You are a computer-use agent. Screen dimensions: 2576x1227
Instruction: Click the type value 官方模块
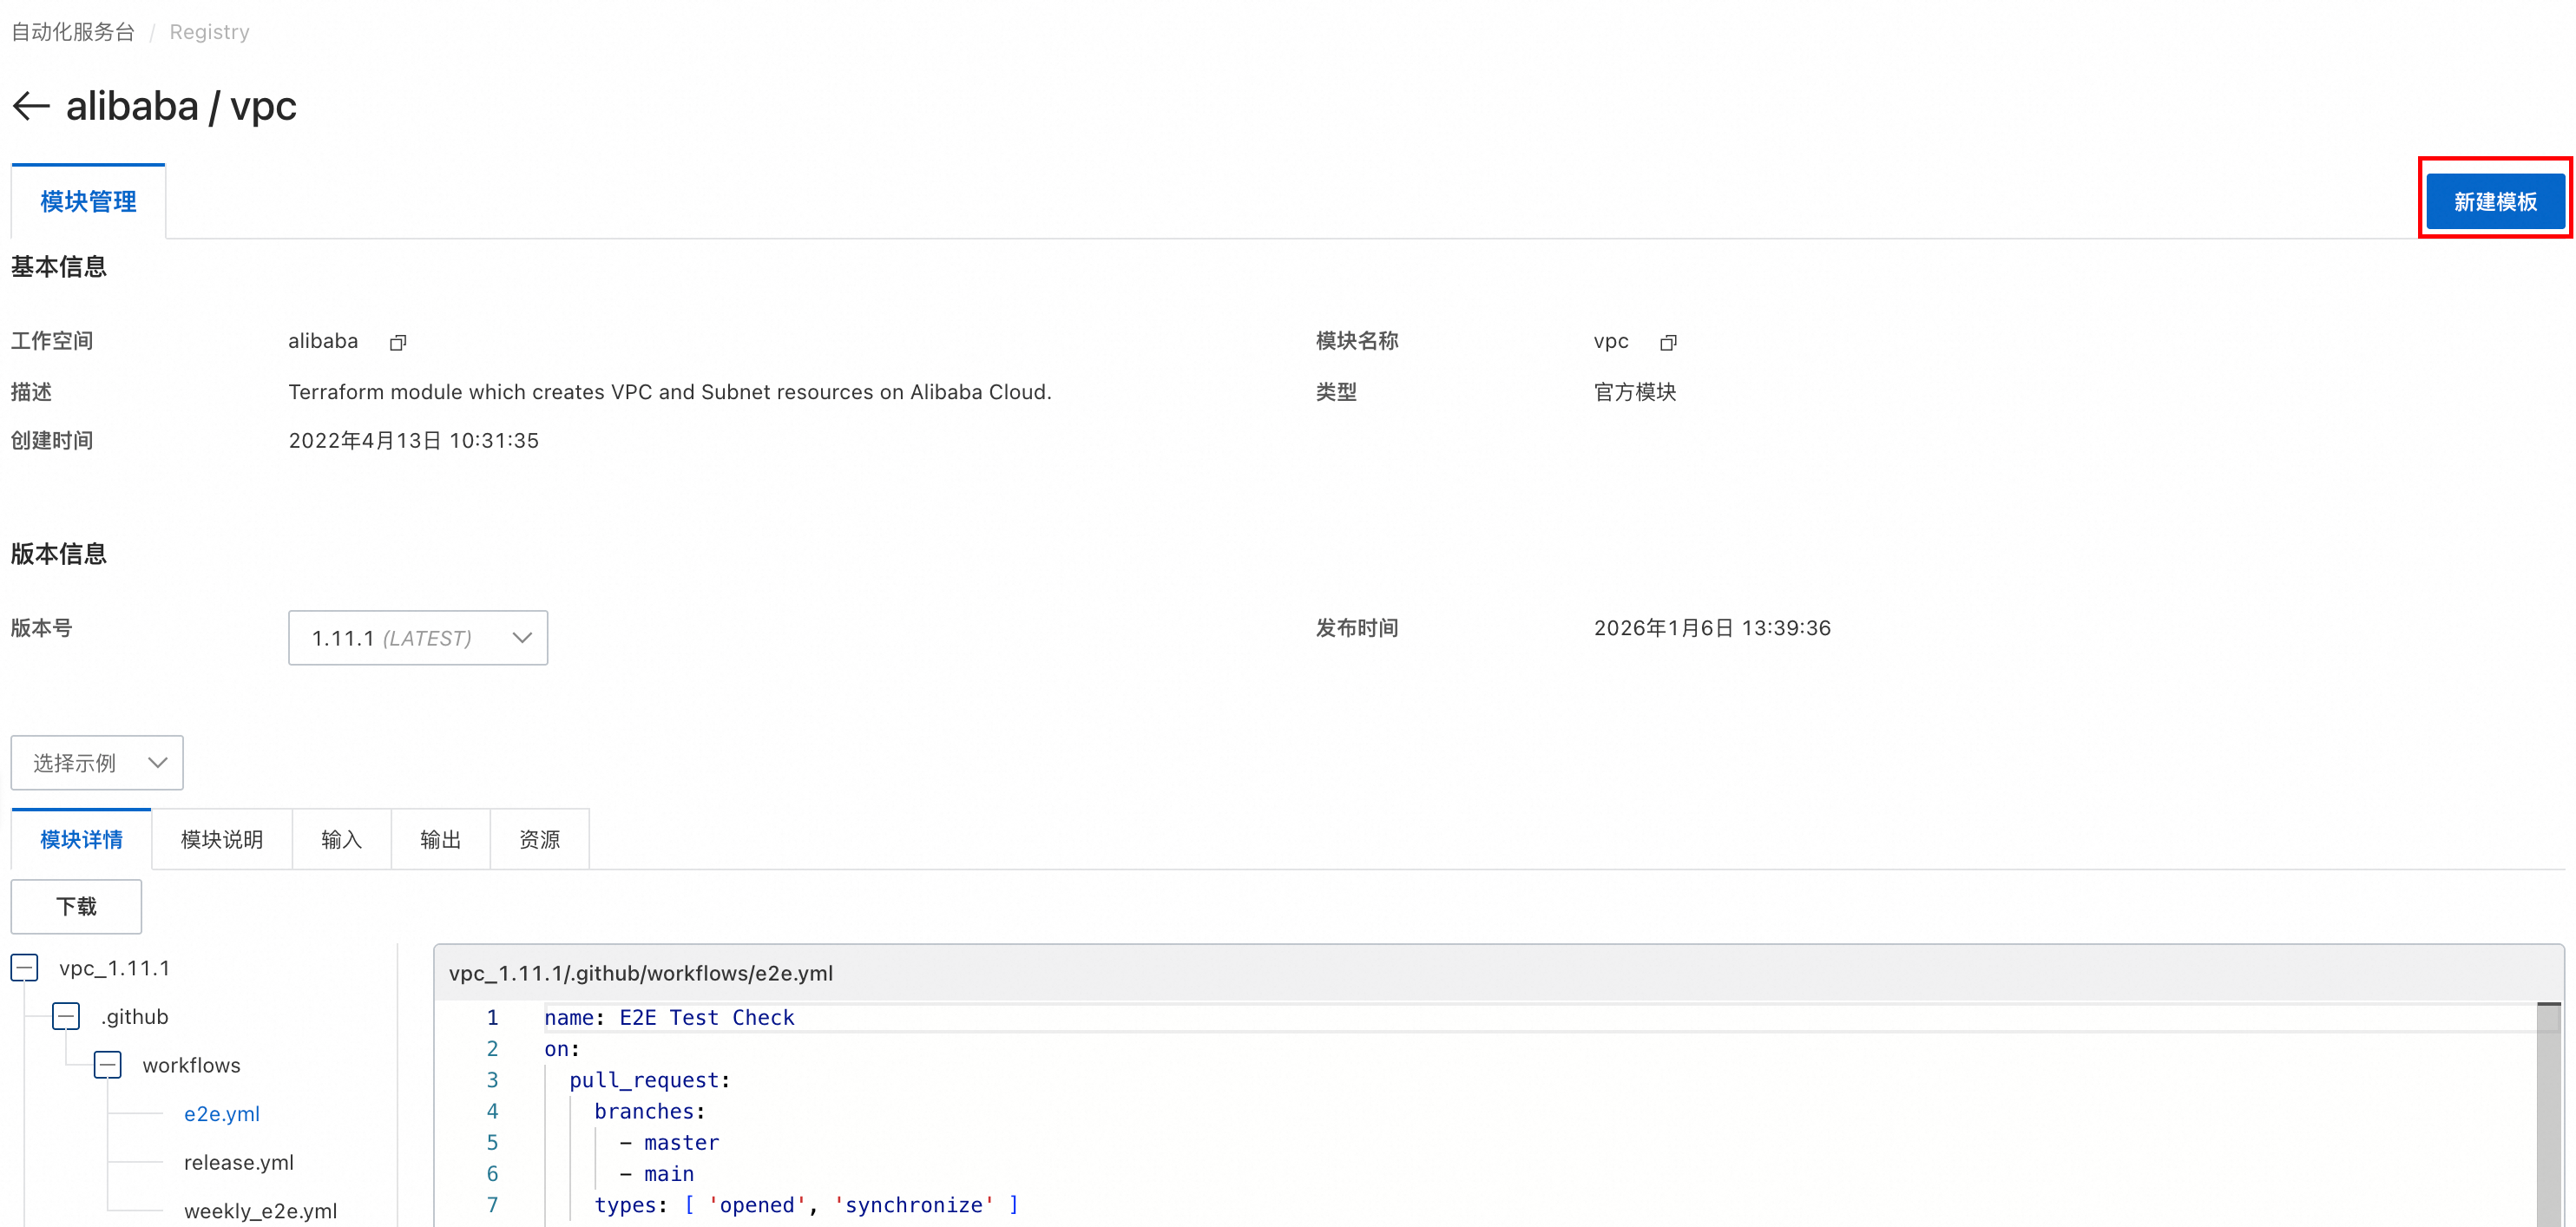(1635, 392)
